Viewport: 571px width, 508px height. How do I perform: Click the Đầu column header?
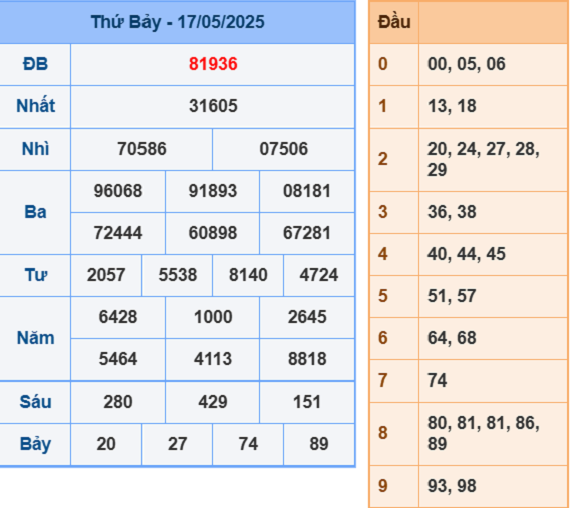[x=394, y=22]
